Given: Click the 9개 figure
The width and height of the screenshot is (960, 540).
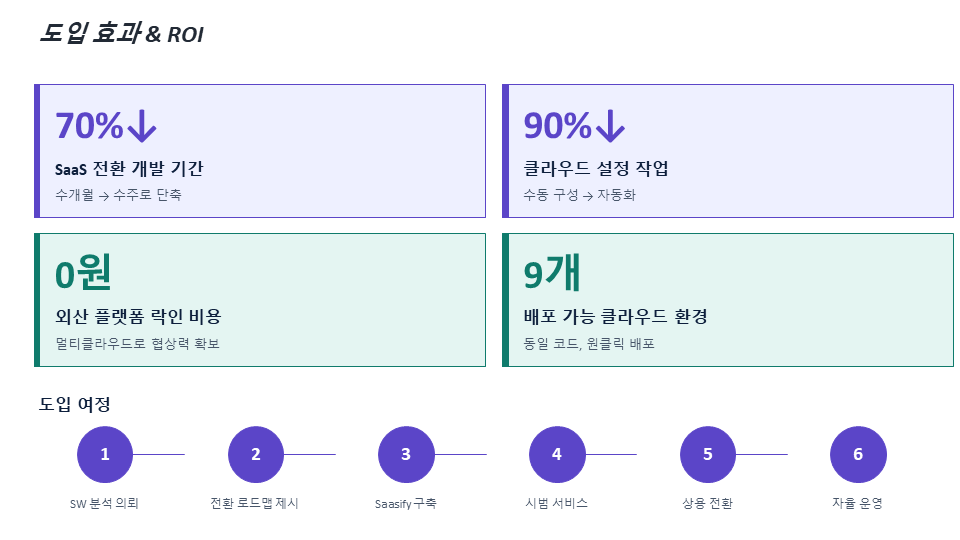Looking at the screenshot, I should pos(552,273).
